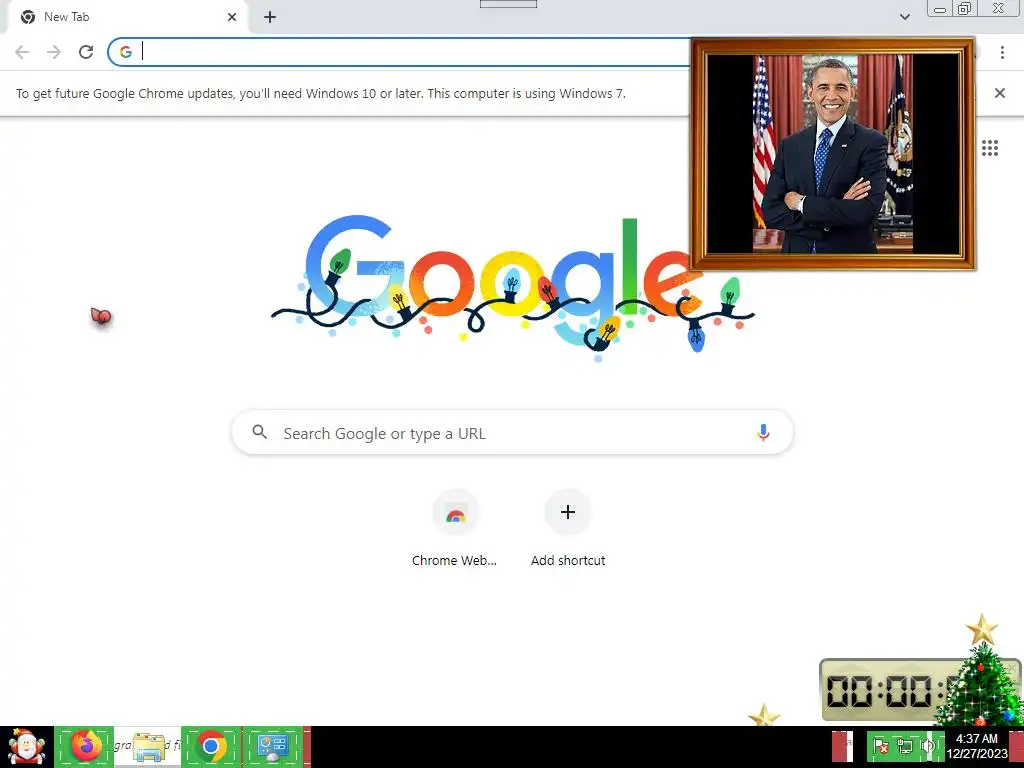Open Chrome's three-dot menu
Screen dimensions: 1024x768
click(x=1002, y=52)
